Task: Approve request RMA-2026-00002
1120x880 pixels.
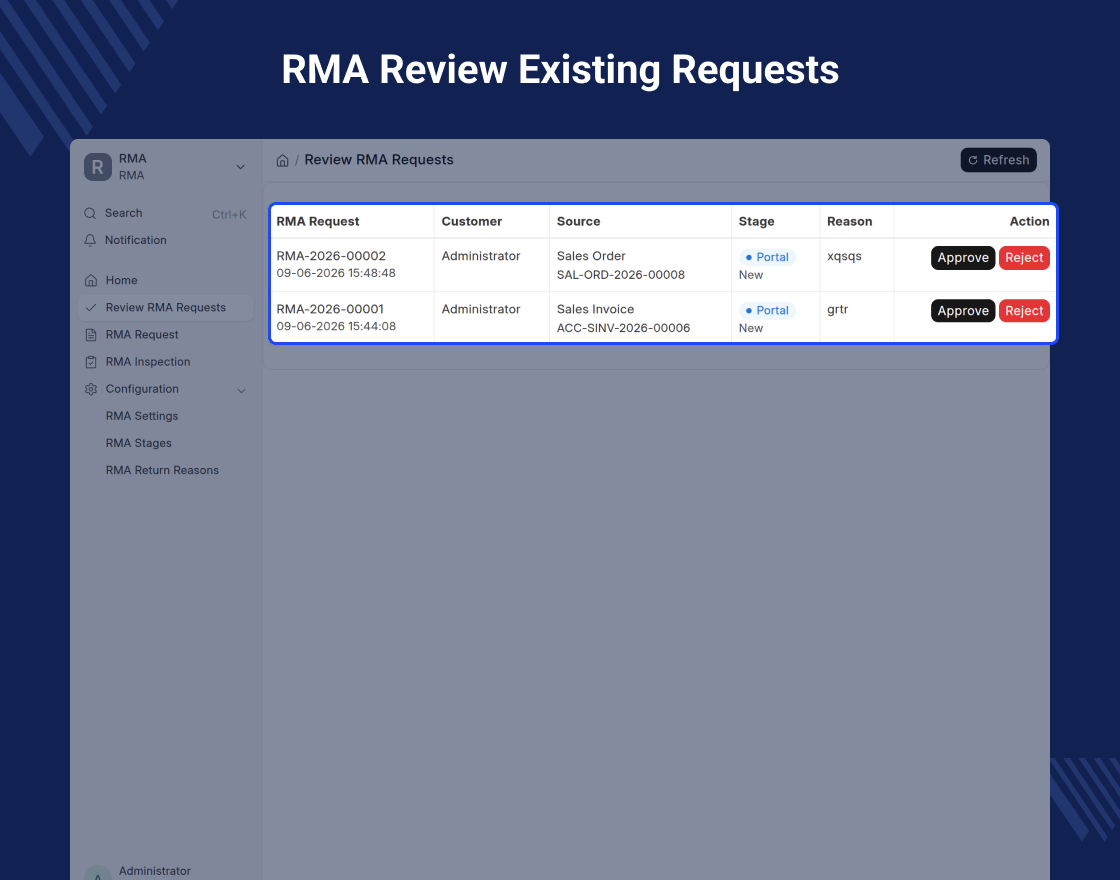Action: tap(963, 258)
